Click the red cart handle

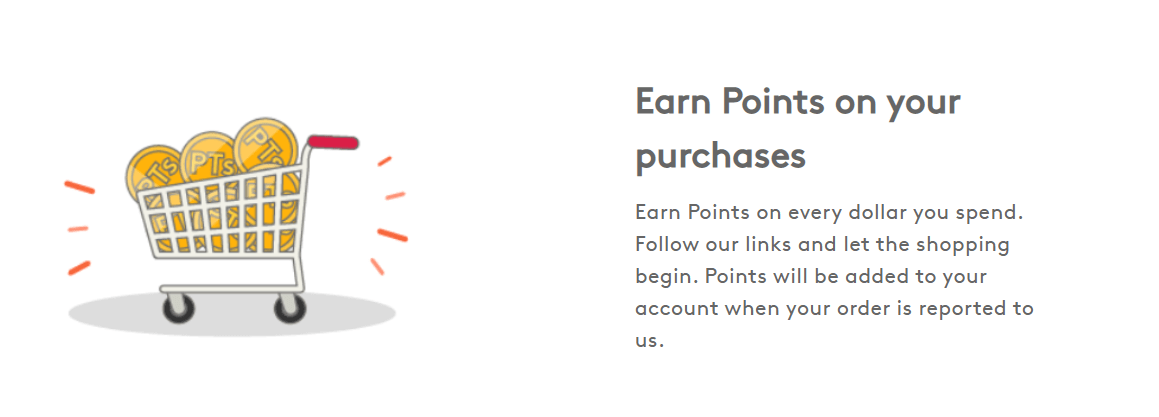tap(334, 142)
